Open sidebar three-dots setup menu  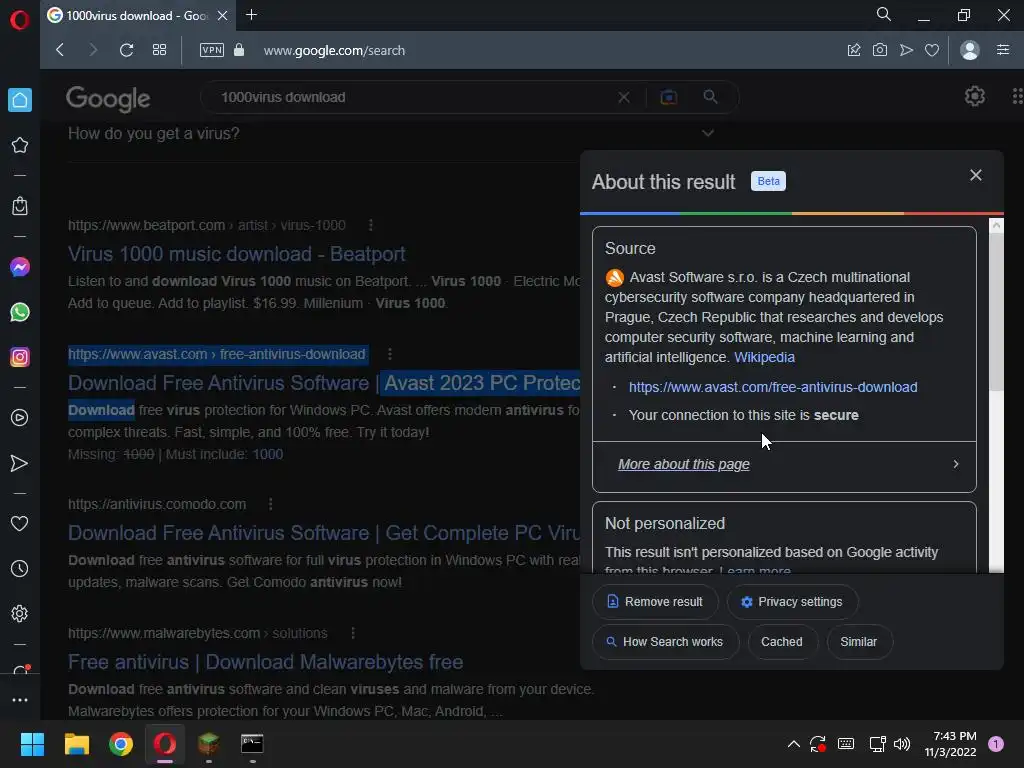(20, 700)
